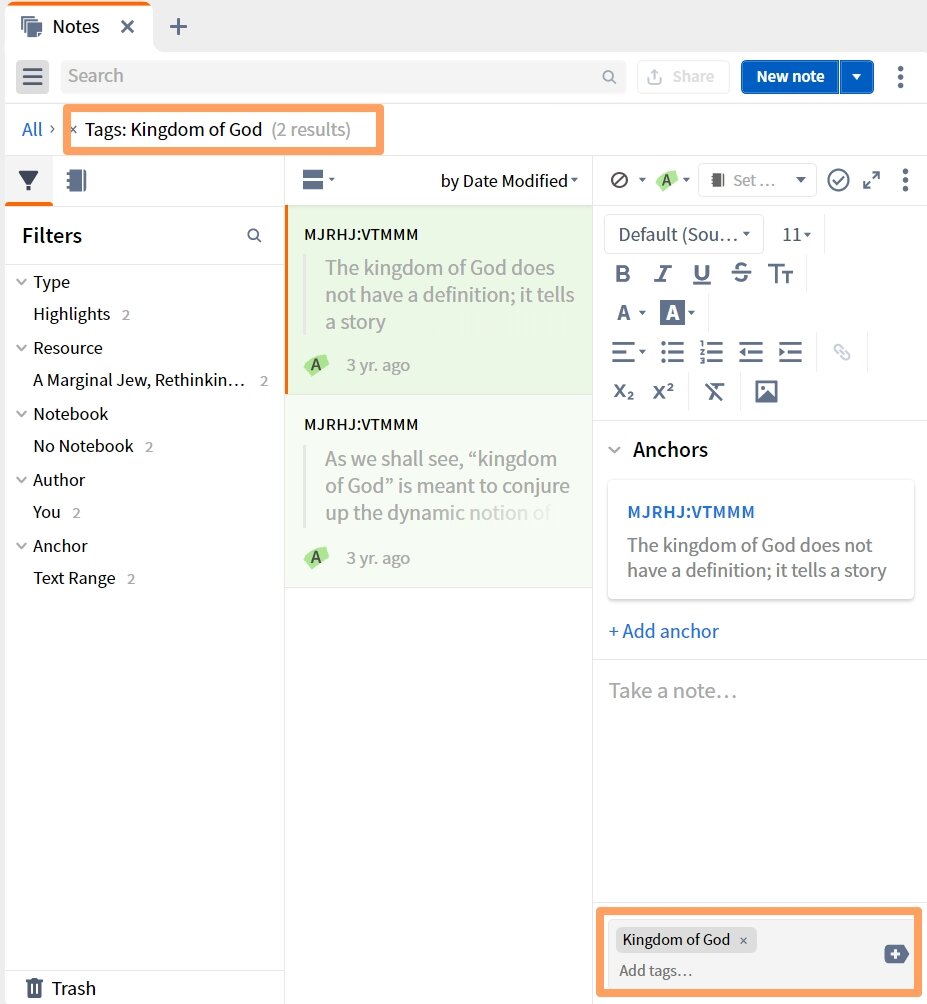Insert a numbered list

pos(711,352)
